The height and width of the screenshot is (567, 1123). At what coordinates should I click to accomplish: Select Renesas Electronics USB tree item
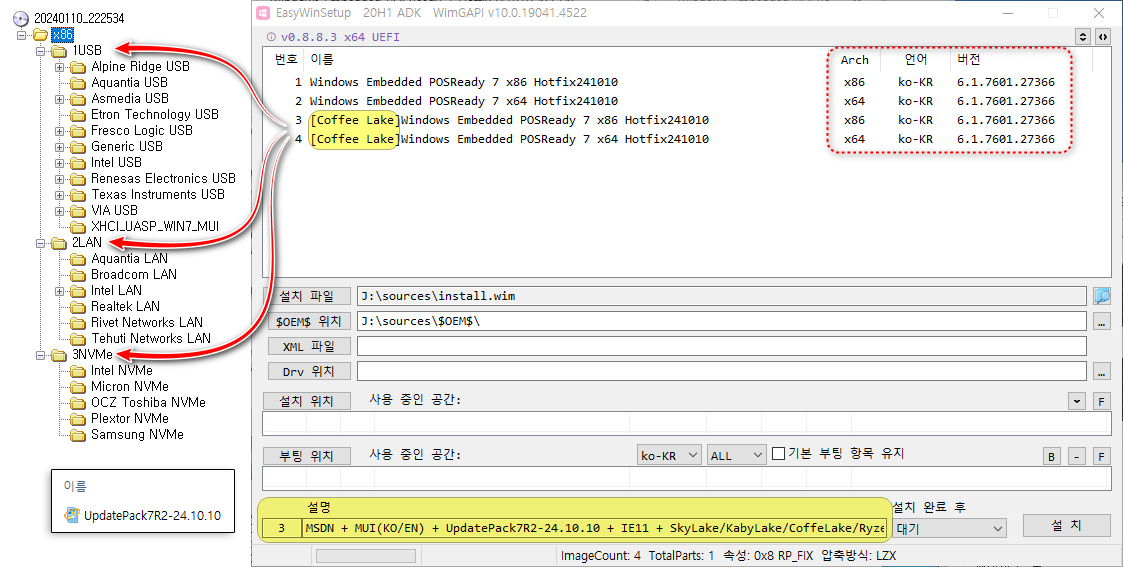pos(163,179)
